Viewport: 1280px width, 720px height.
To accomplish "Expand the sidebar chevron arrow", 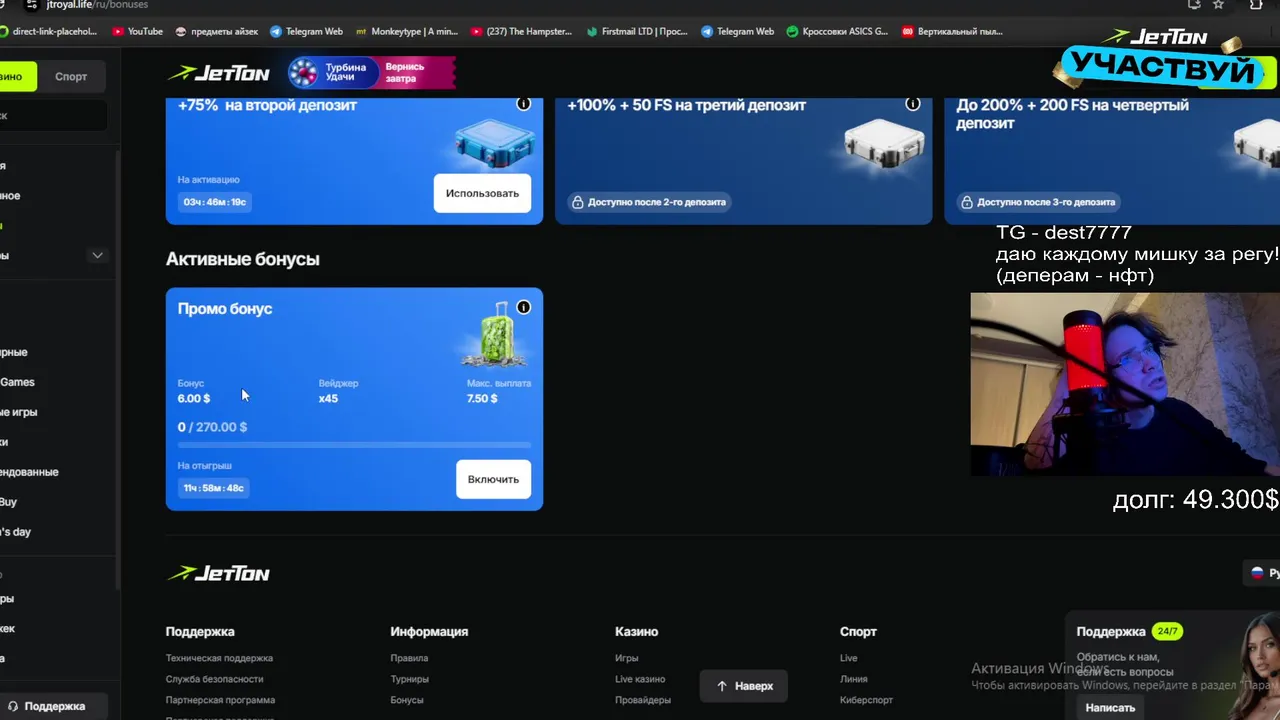I will click(x=97, y=255).
